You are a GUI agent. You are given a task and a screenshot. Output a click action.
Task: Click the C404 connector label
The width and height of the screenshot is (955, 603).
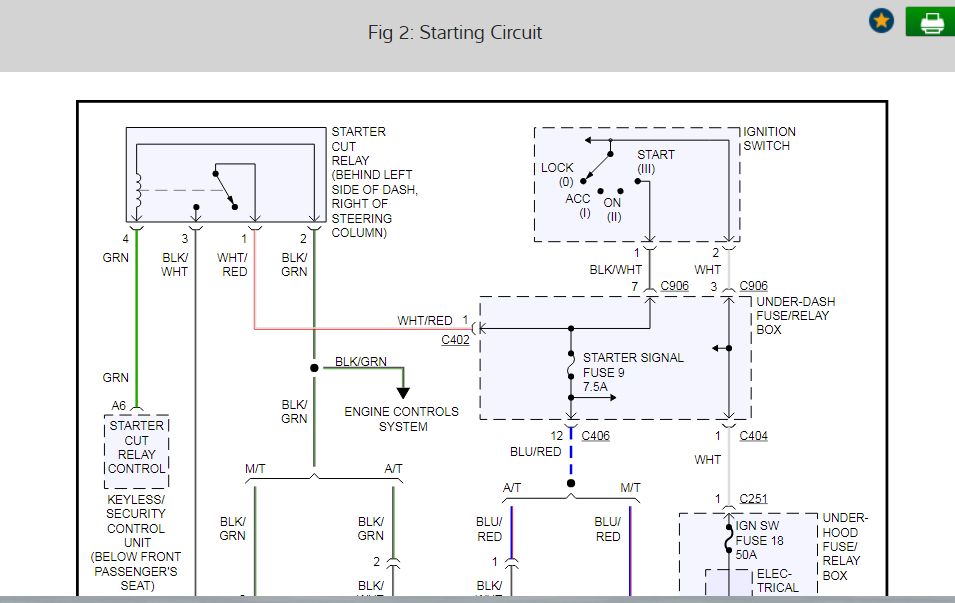click(x=753, y=436)
